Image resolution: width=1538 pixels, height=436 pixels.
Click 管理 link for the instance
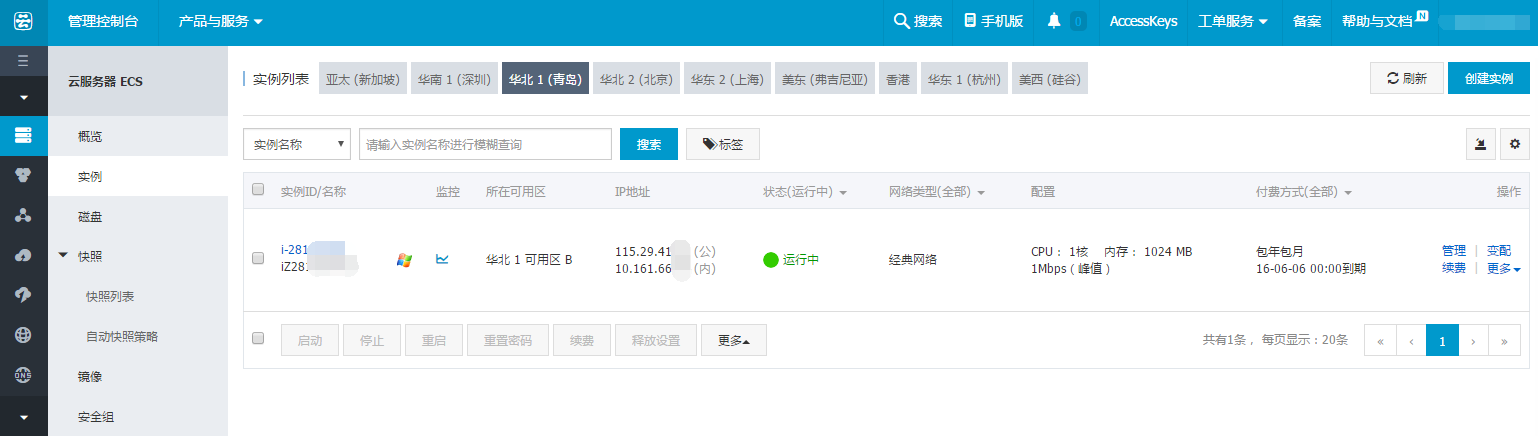click(1454, 251)
